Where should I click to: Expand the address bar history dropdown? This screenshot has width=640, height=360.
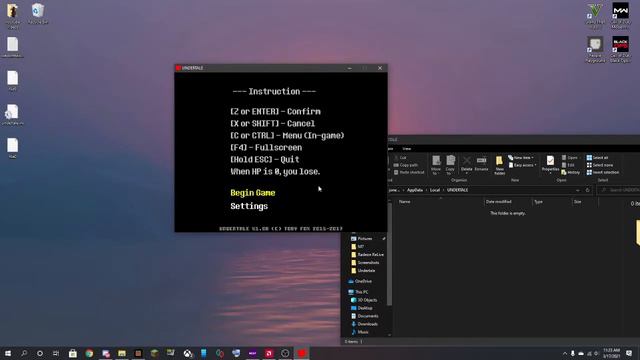(x=578, y=190)
